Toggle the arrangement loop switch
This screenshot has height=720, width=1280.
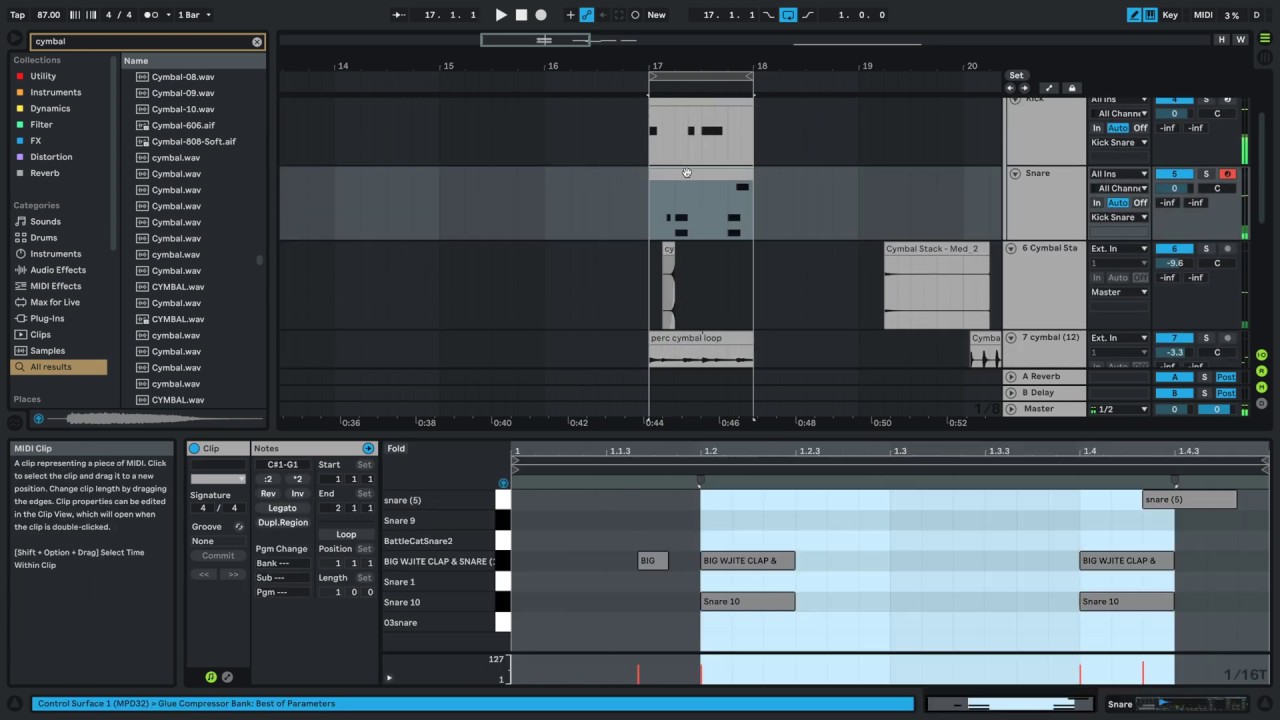tap(788, 15)
